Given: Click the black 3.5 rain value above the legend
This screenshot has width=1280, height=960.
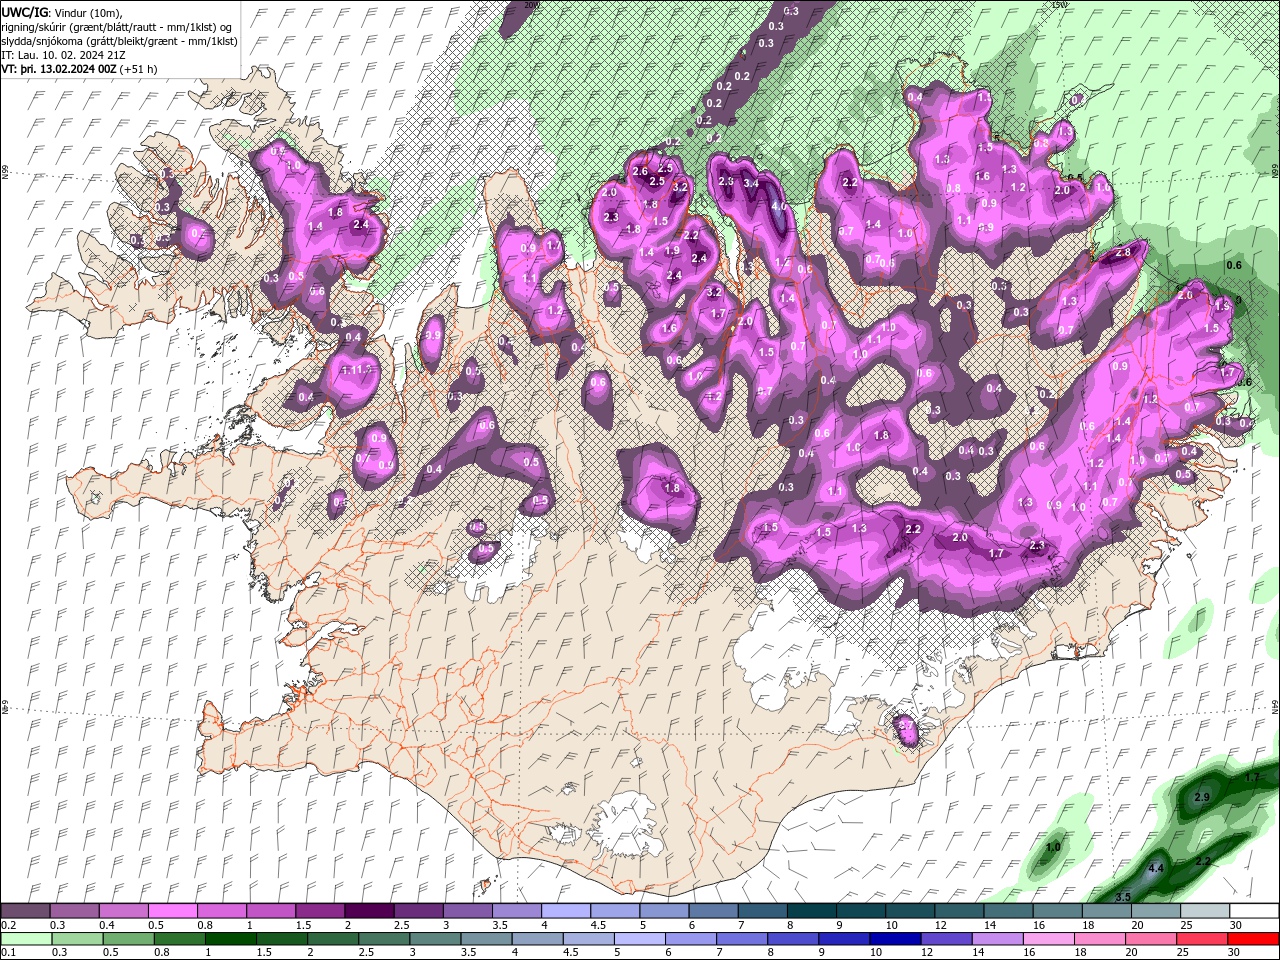Looking at the screenshot, I should point(1123,897).
